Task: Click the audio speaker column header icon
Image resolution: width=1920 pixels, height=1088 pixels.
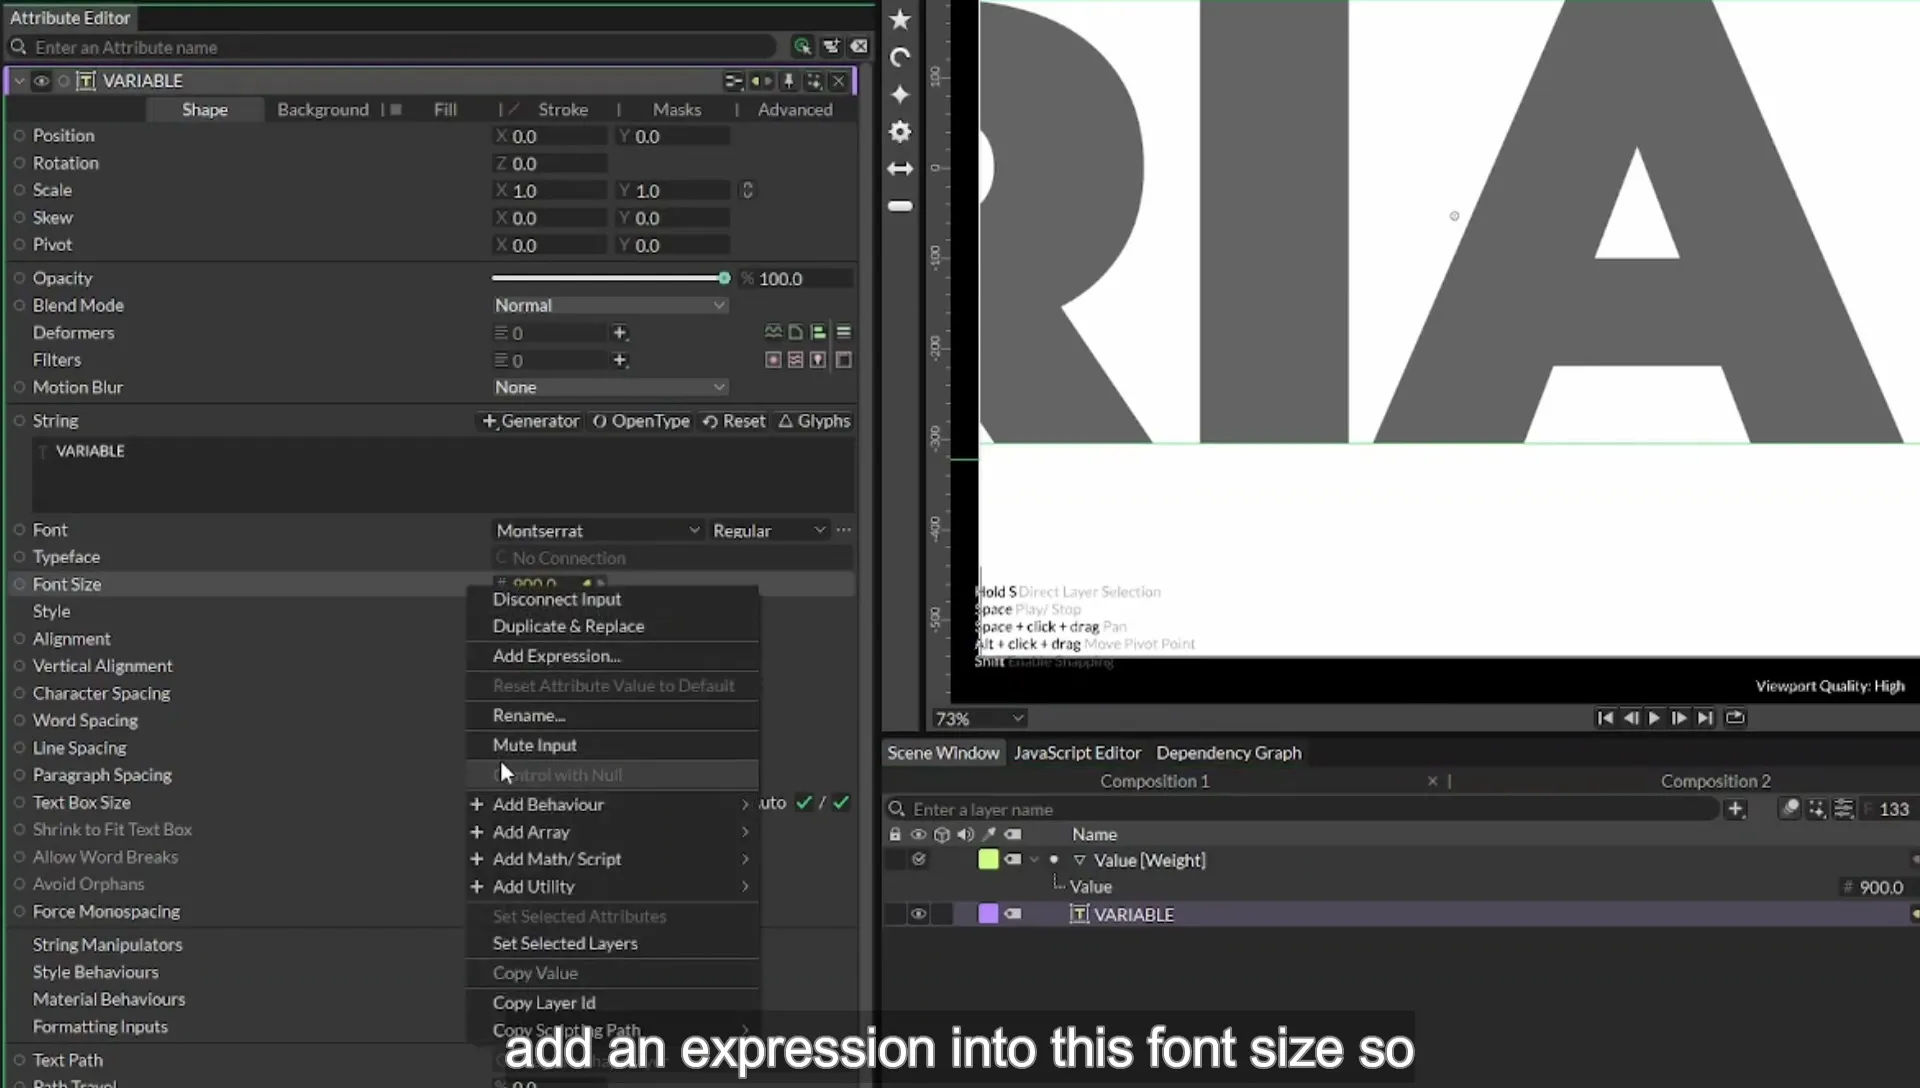Action: [965, 834]
